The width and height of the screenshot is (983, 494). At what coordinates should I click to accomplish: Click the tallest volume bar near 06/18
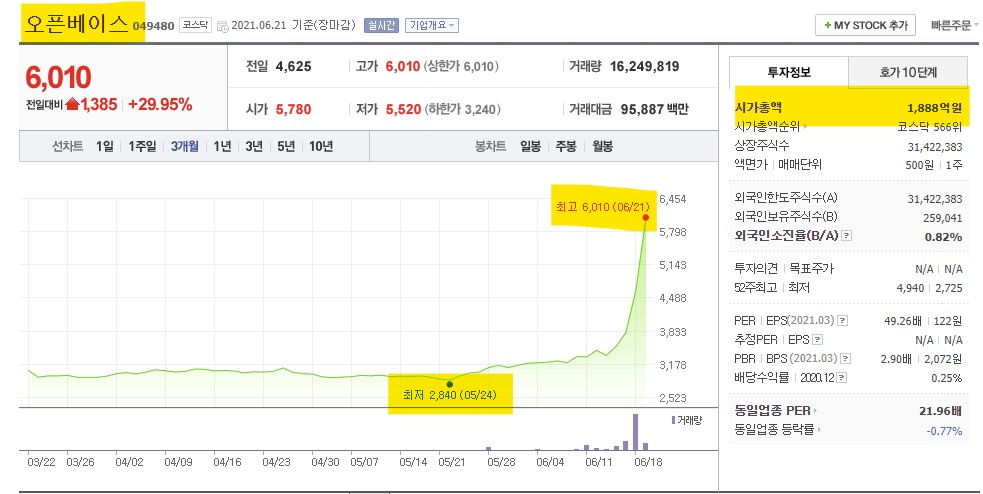636,432
